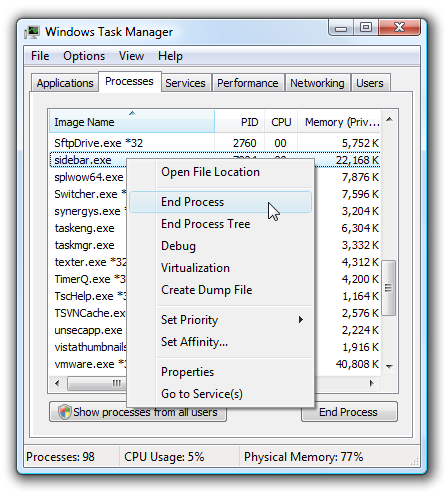Choose Go to Service(s)
Viewport: 446px width, 492px height.
click(x=220, y=394)
